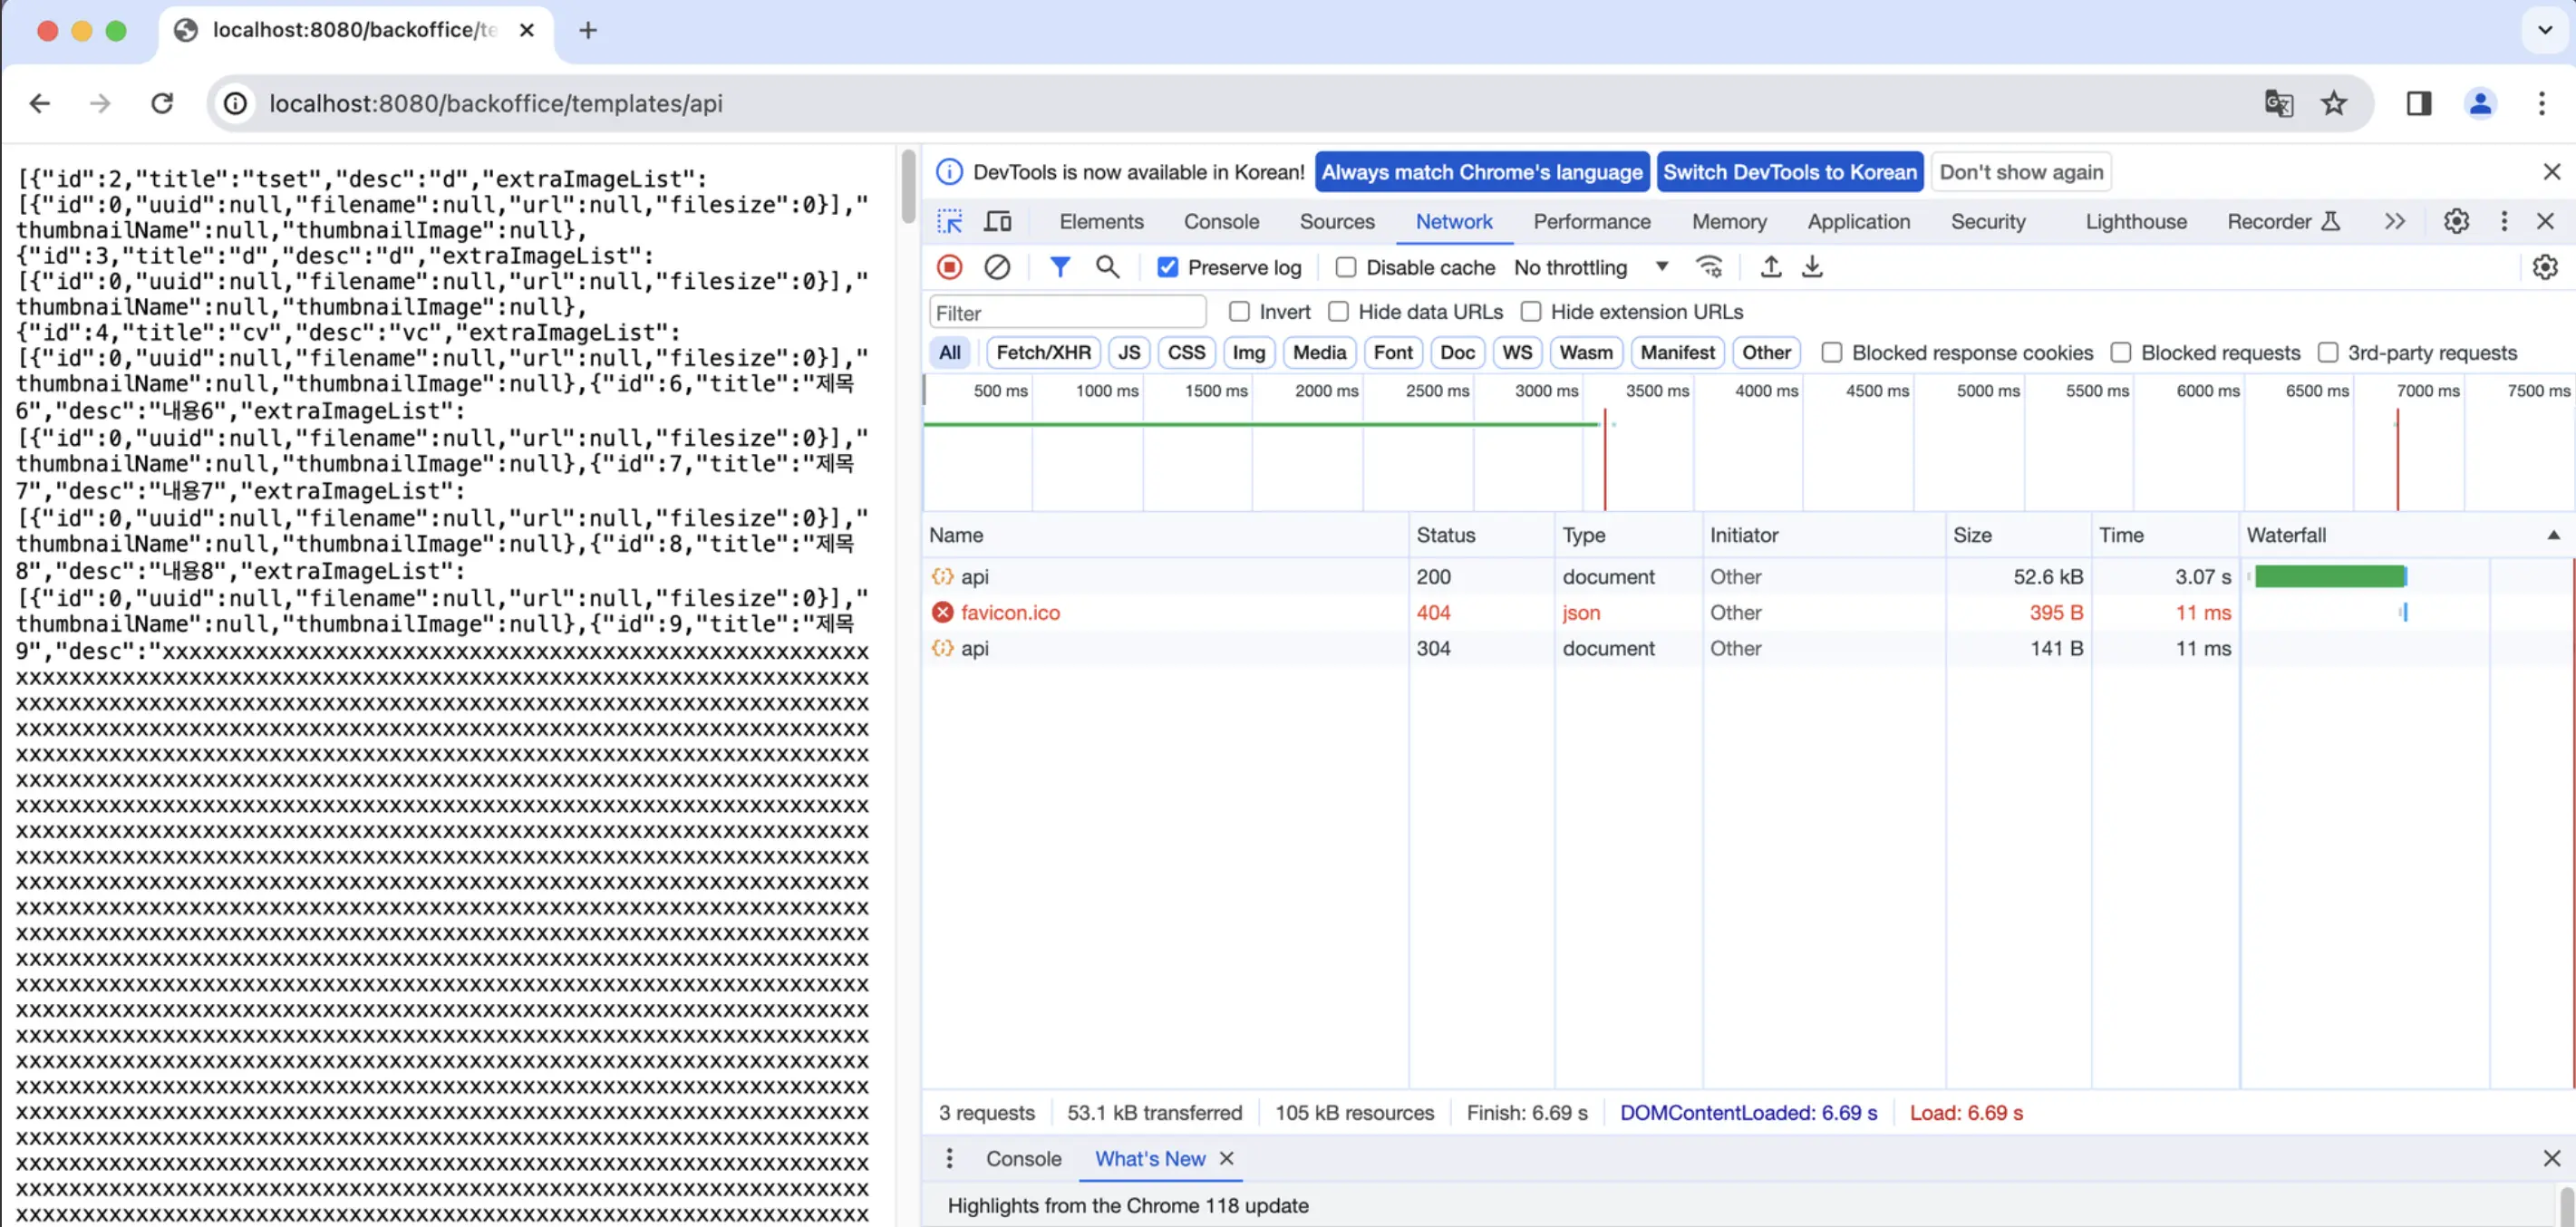2576x1227 pixels.
Task: Clear the network log
Action: (997, 267)
